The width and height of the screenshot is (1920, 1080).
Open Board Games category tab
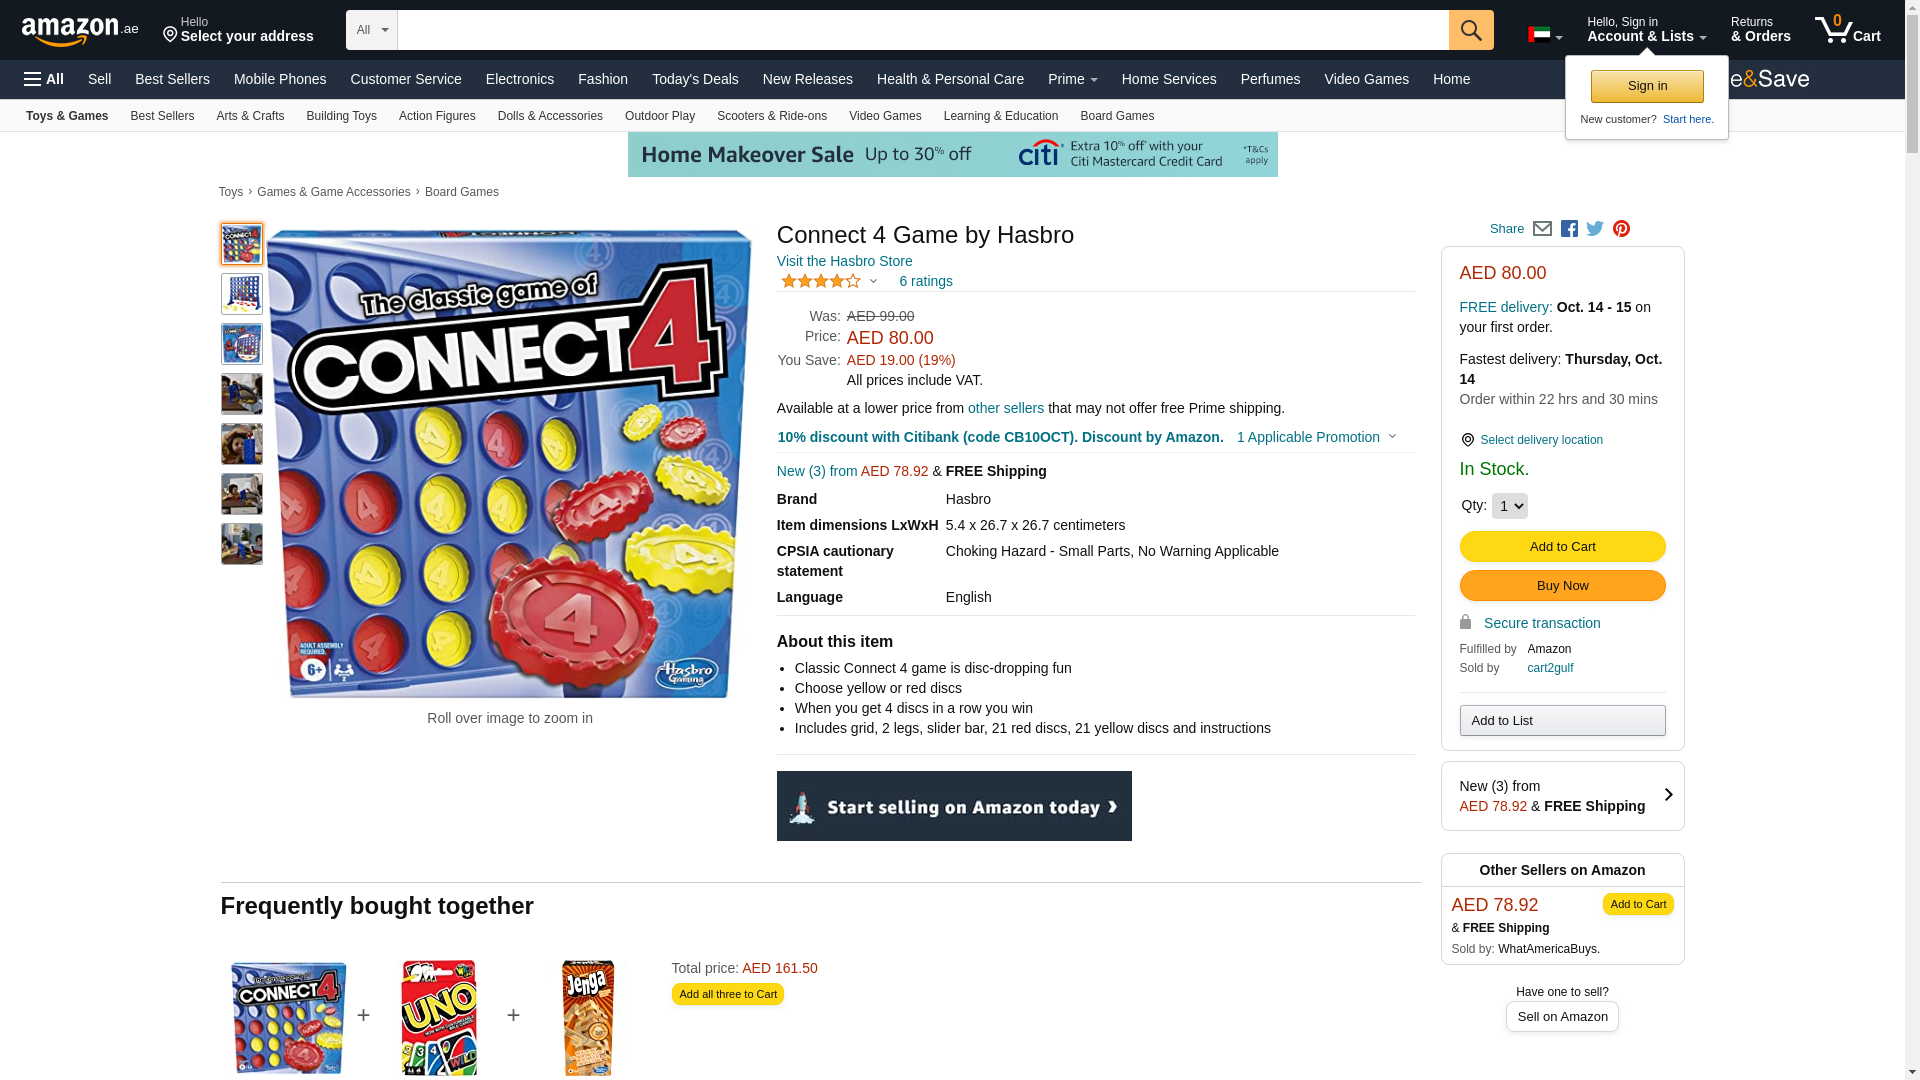pyautogui.click(x=1117, y=116)
